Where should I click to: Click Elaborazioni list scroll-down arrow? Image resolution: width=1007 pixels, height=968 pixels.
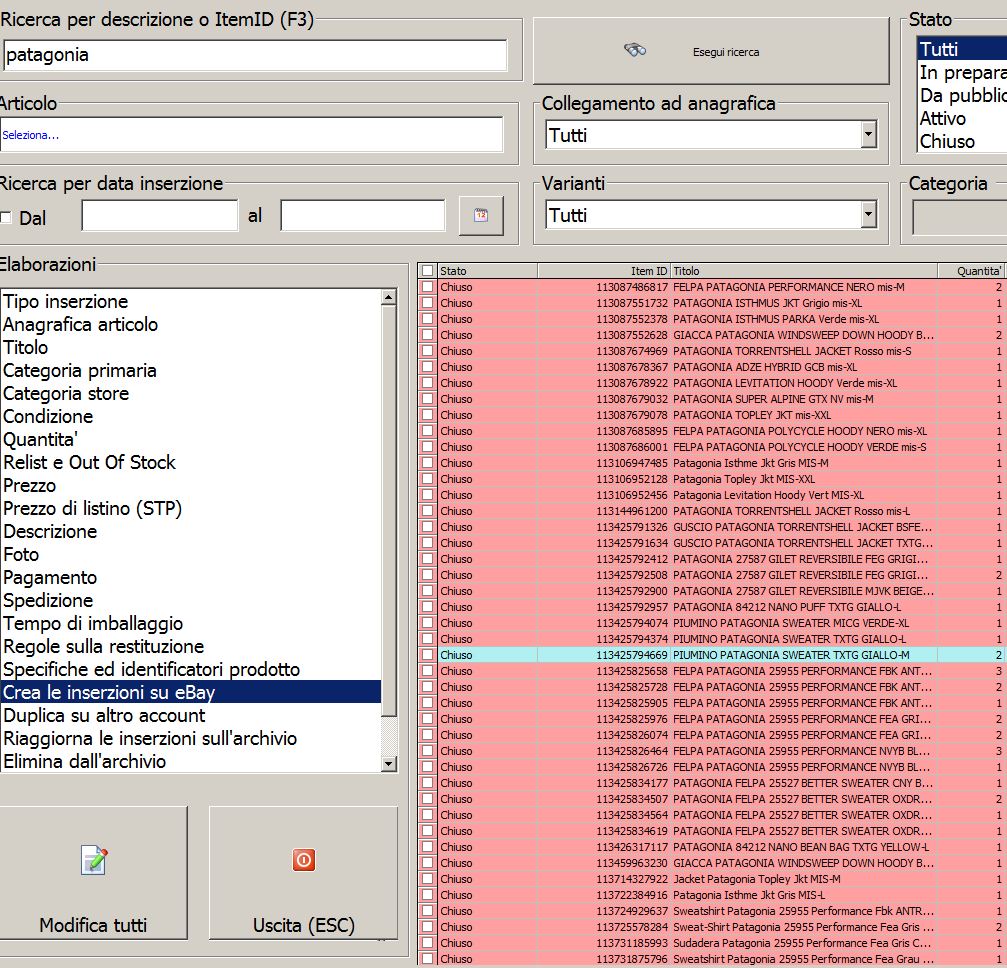pyautogui.click(x=389, y=764)
